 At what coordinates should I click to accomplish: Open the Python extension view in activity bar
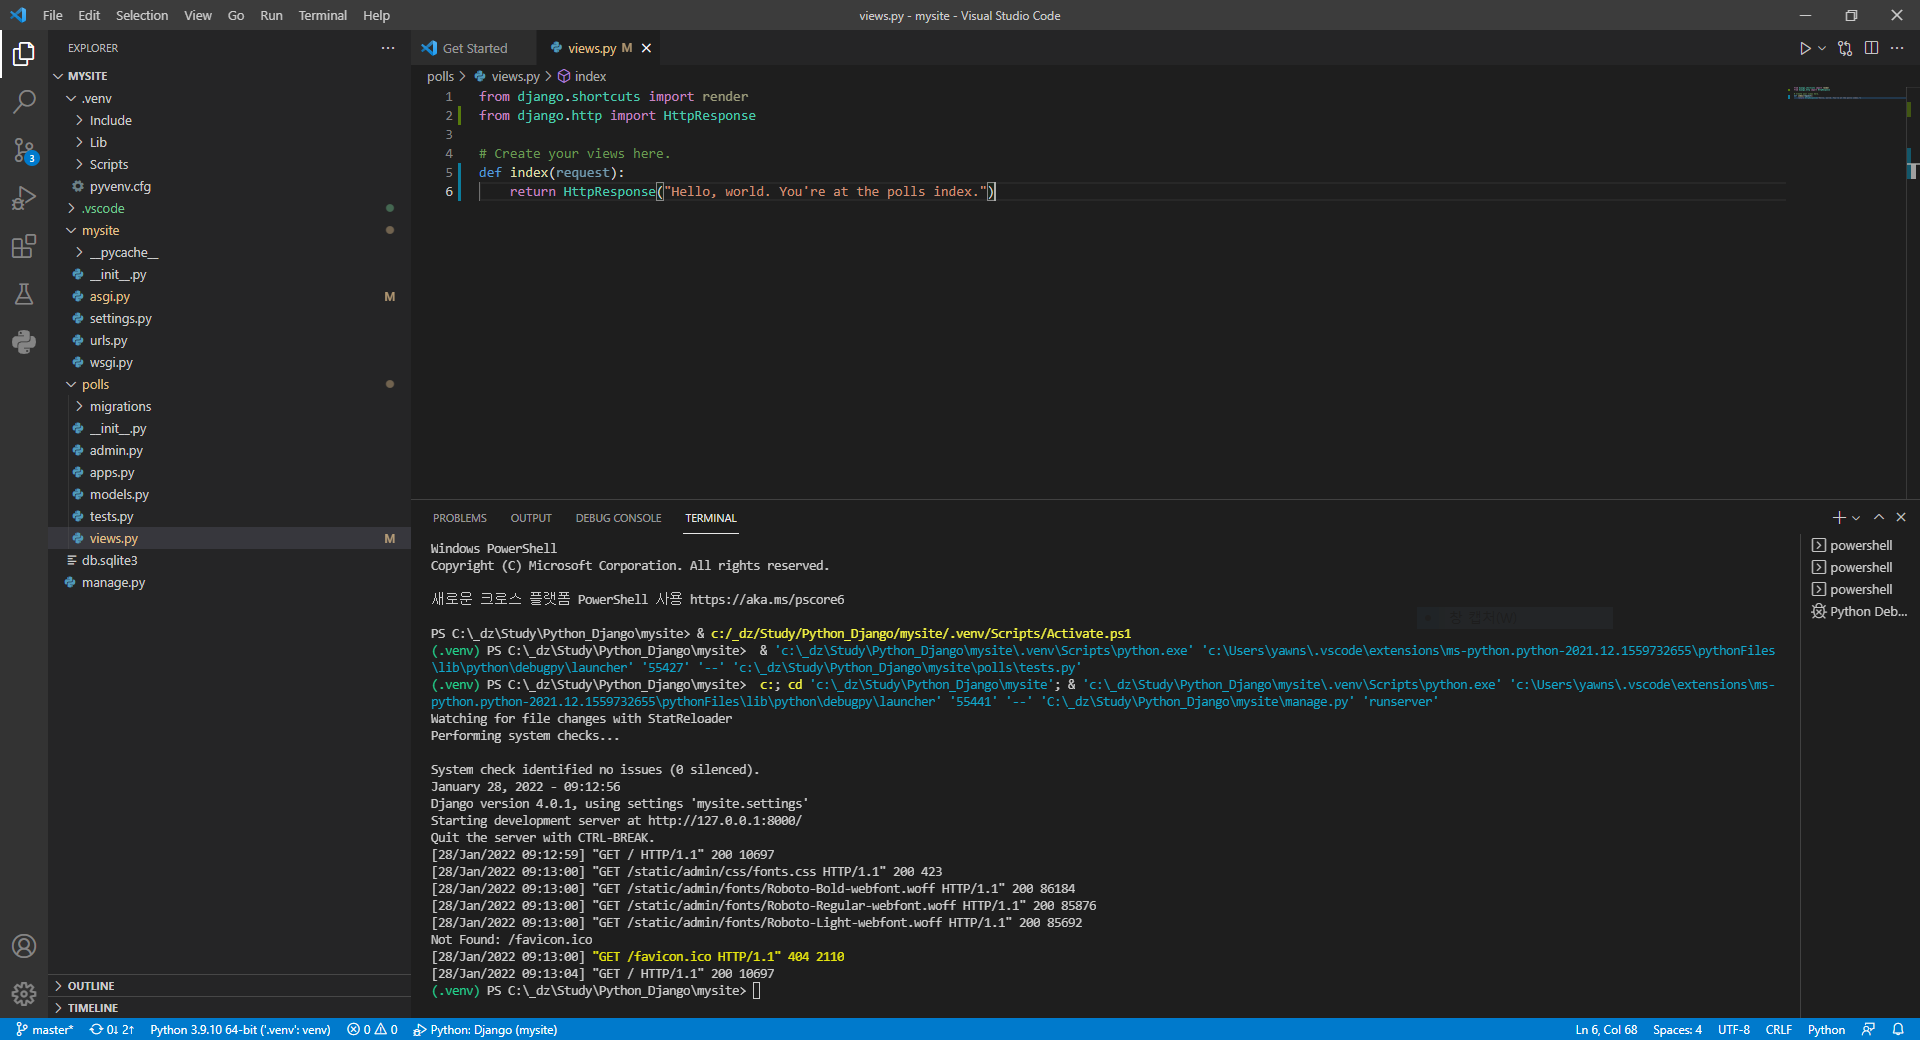point(24,342)
